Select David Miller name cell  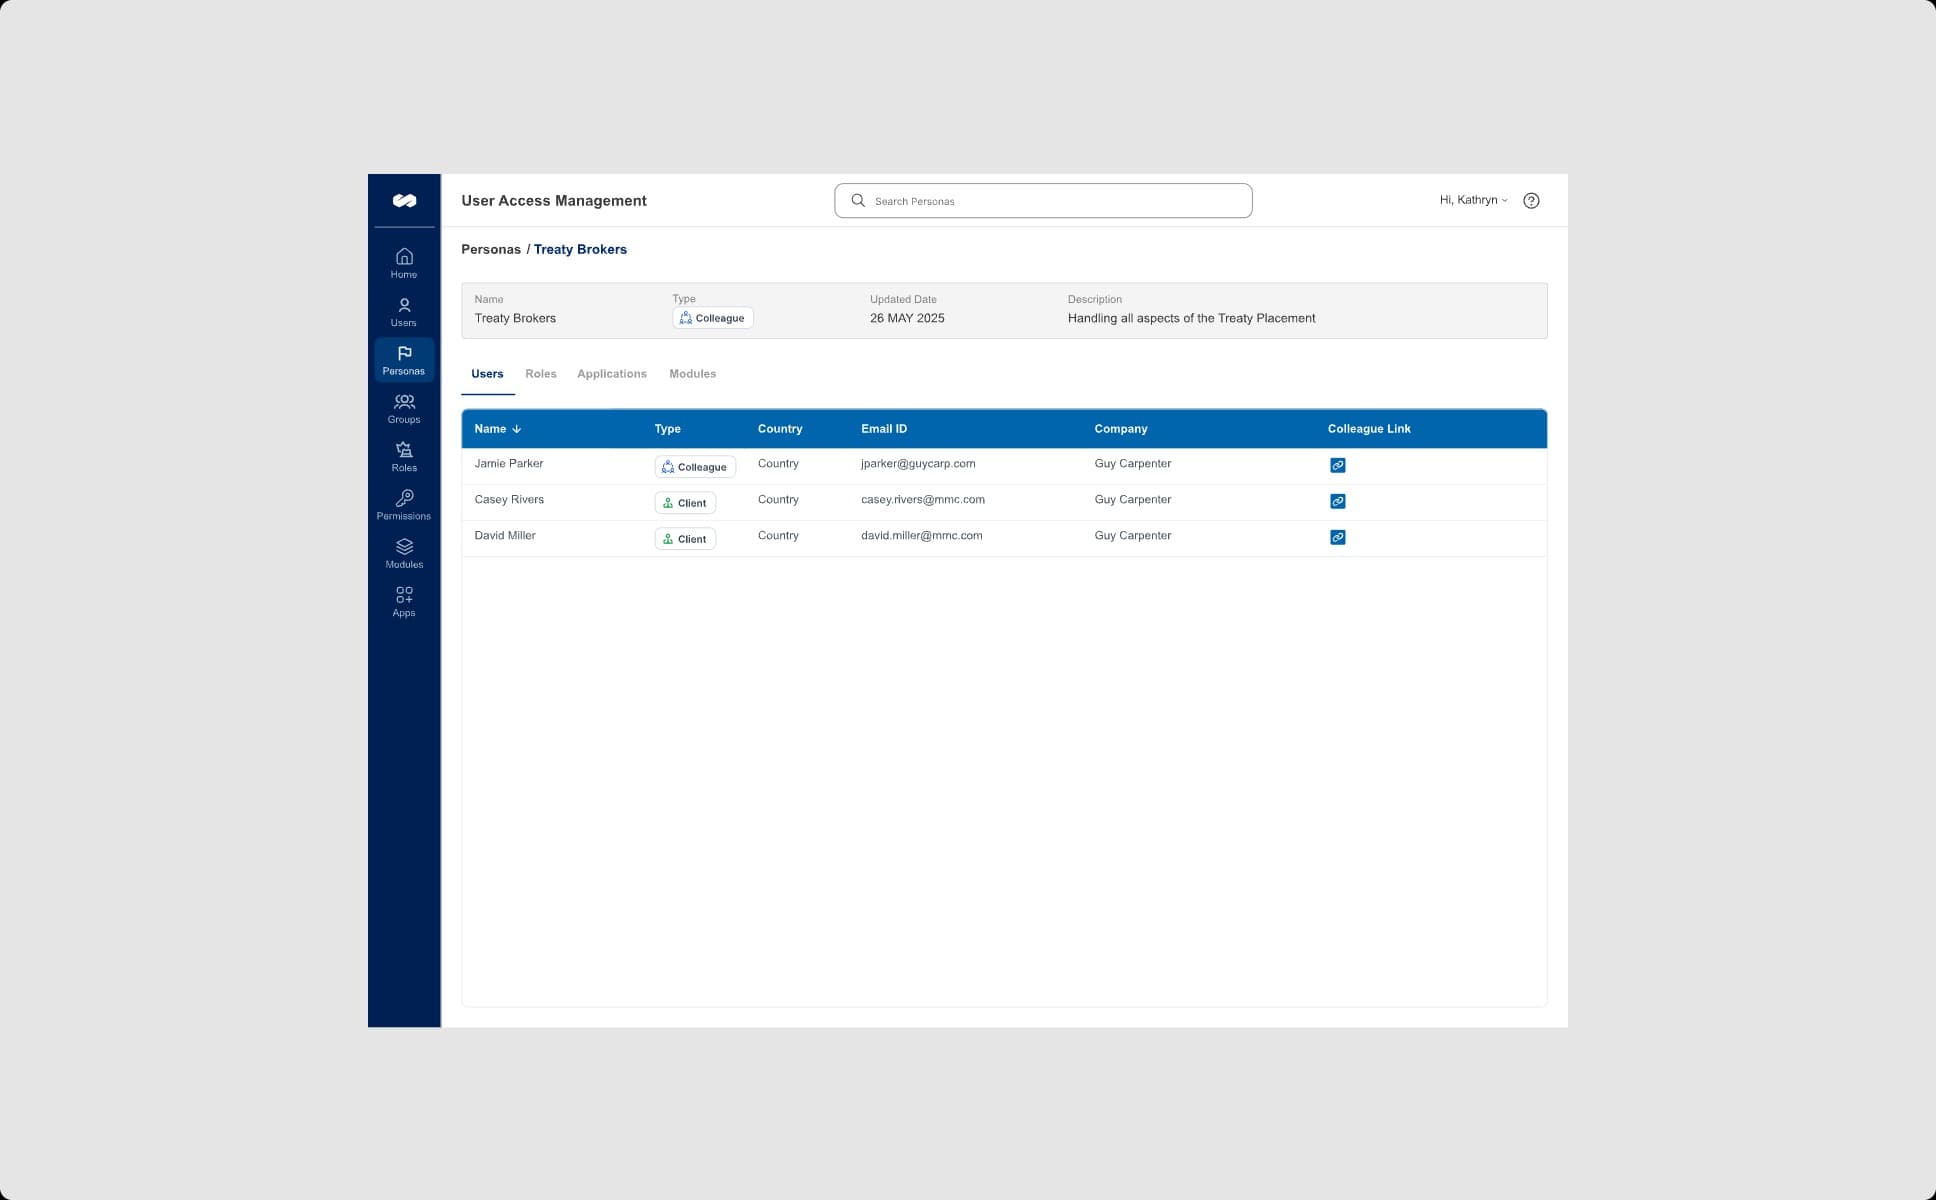click(505, 536)
